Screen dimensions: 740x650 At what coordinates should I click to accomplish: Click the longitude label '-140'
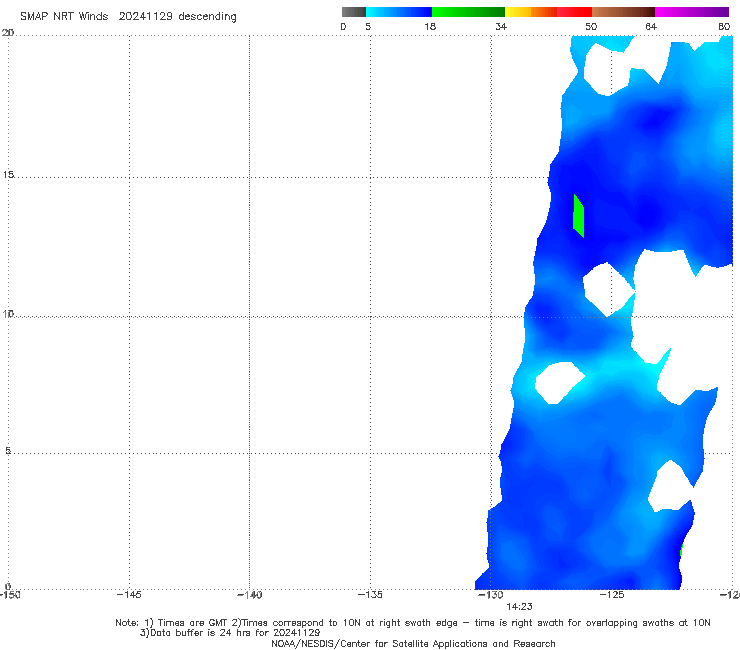point(249,595)
